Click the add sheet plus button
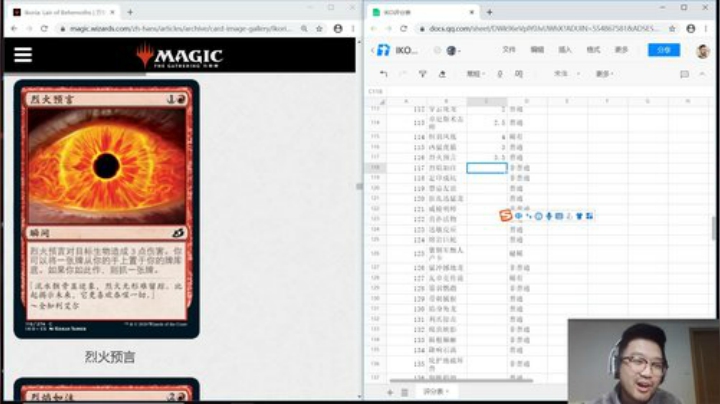 [x=390, y=392]
